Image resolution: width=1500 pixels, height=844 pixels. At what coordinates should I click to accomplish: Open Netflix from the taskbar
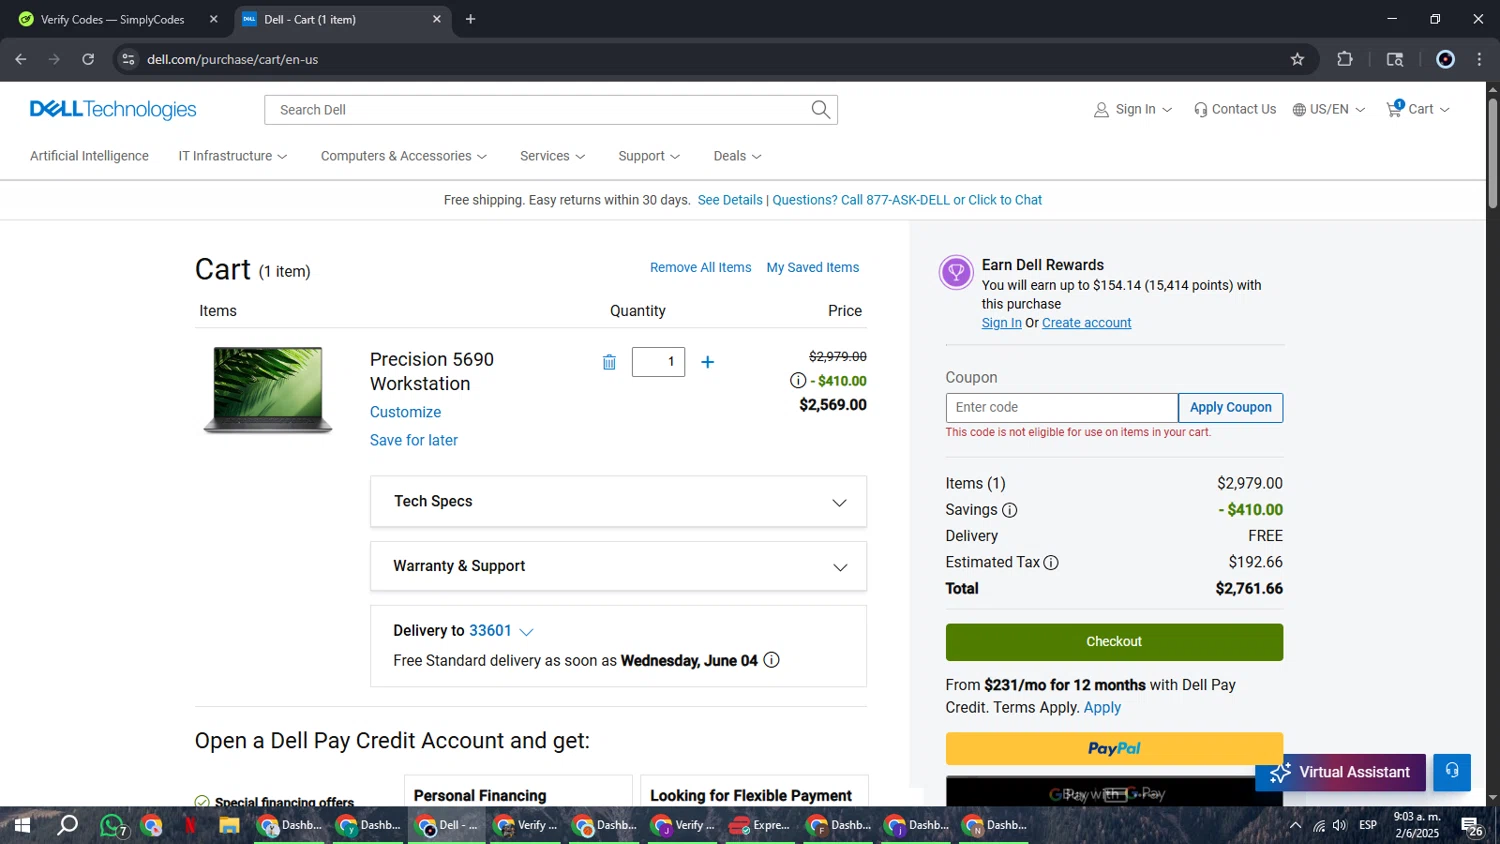coord(190,825)
